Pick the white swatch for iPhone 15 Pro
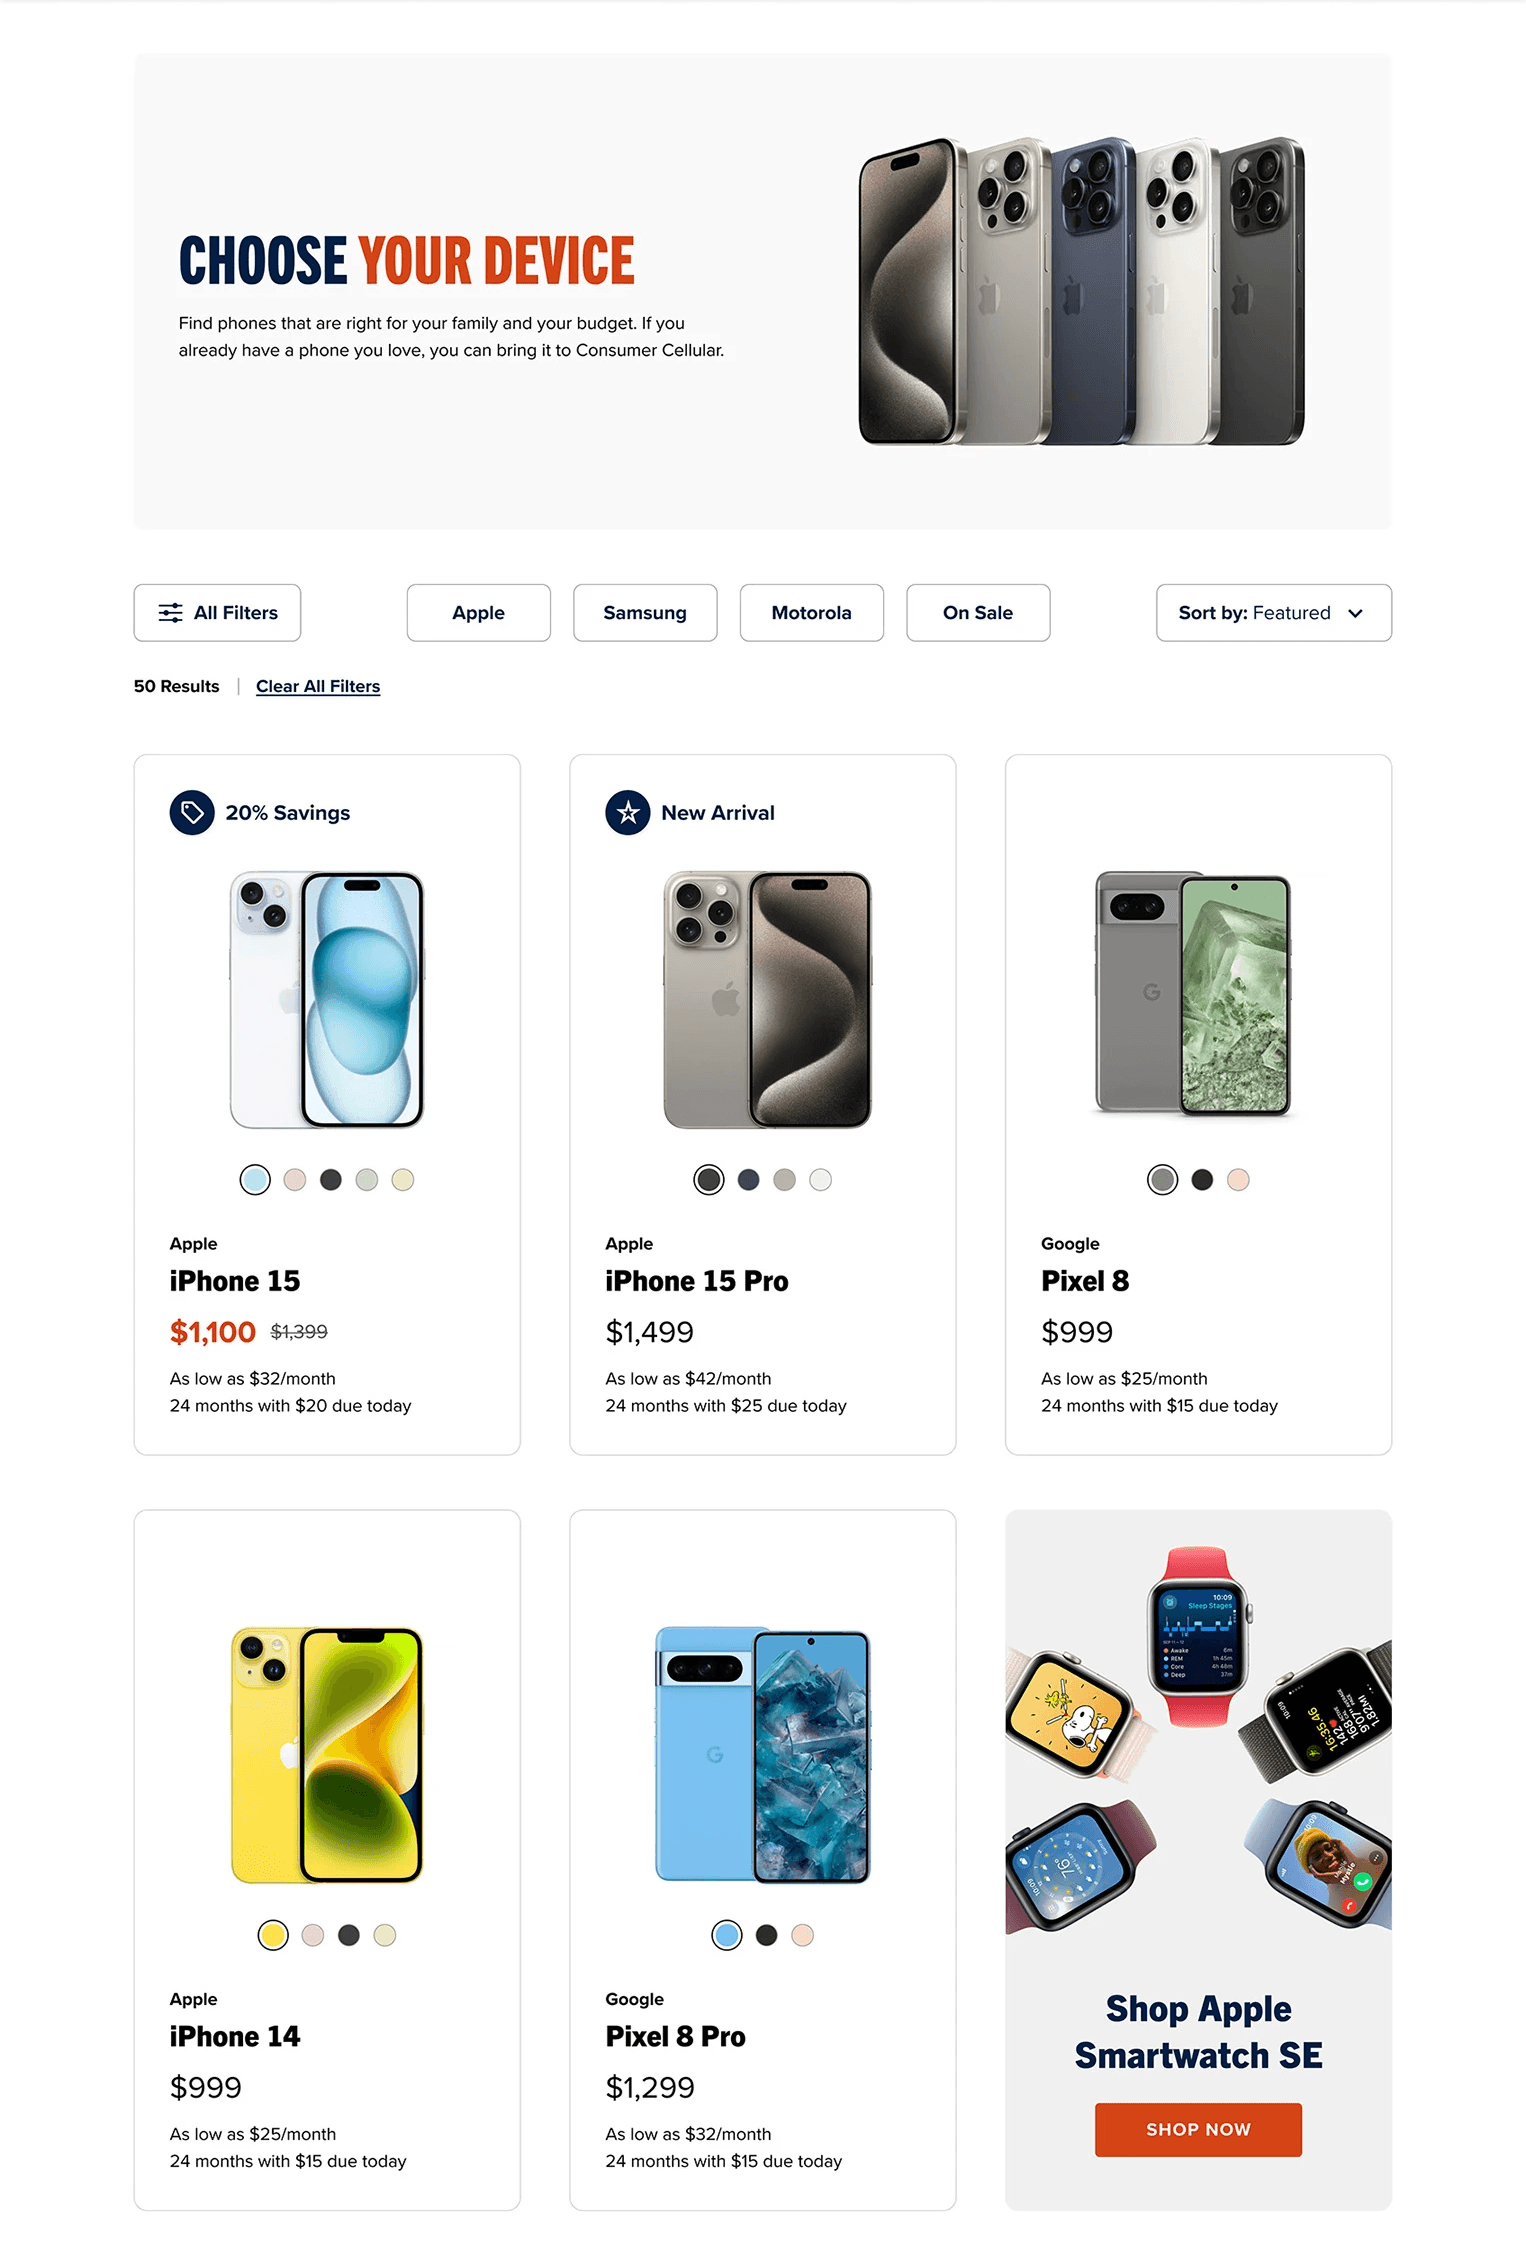Image resolution: width=1526 pixels, height=2265 pixels. [x=820, y=1180]
